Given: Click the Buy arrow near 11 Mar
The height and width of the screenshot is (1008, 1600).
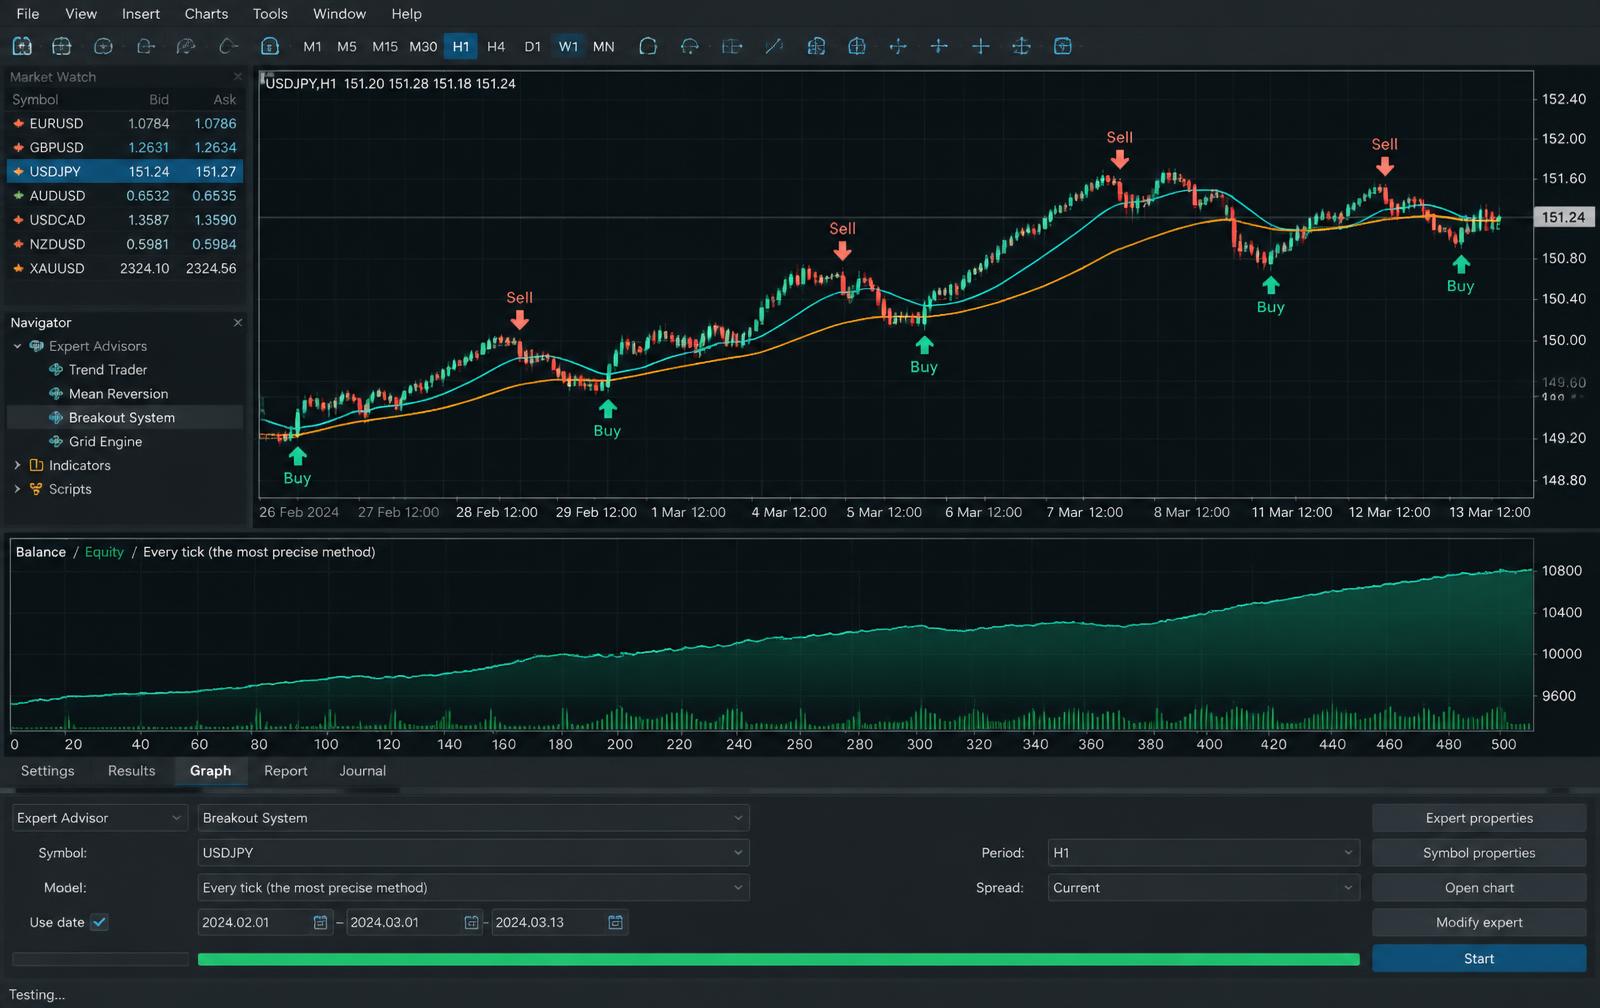Looking at the screenshot, I should 1270,285.
